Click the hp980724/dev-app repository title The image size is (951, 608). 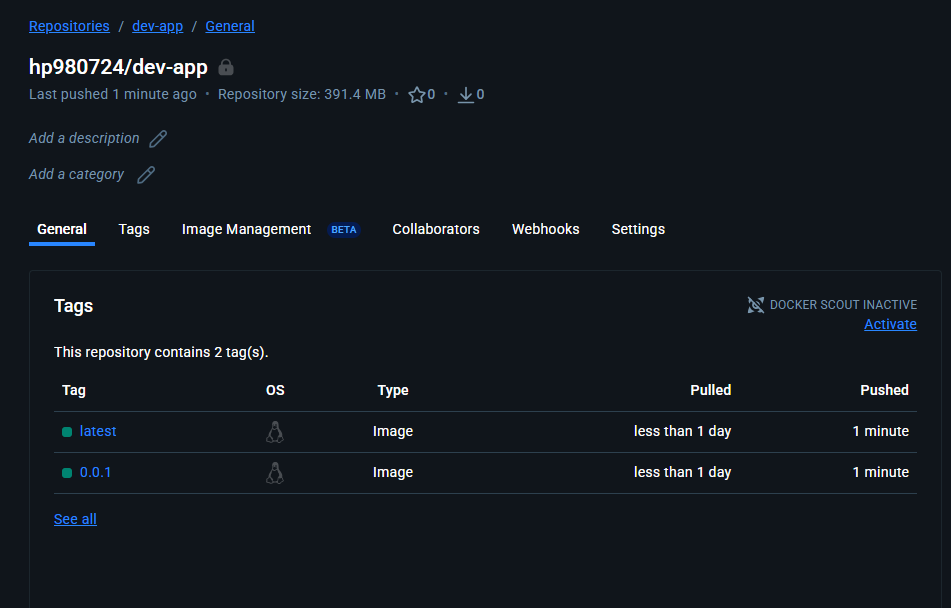coord(118,67)
